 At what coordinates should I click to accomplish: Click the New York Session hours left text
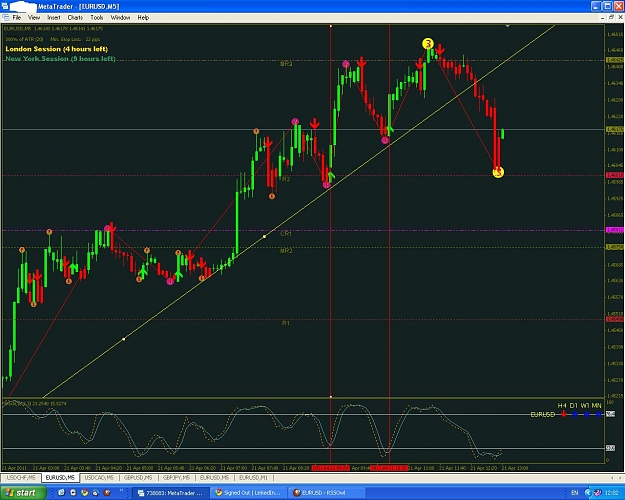point(60,59)
